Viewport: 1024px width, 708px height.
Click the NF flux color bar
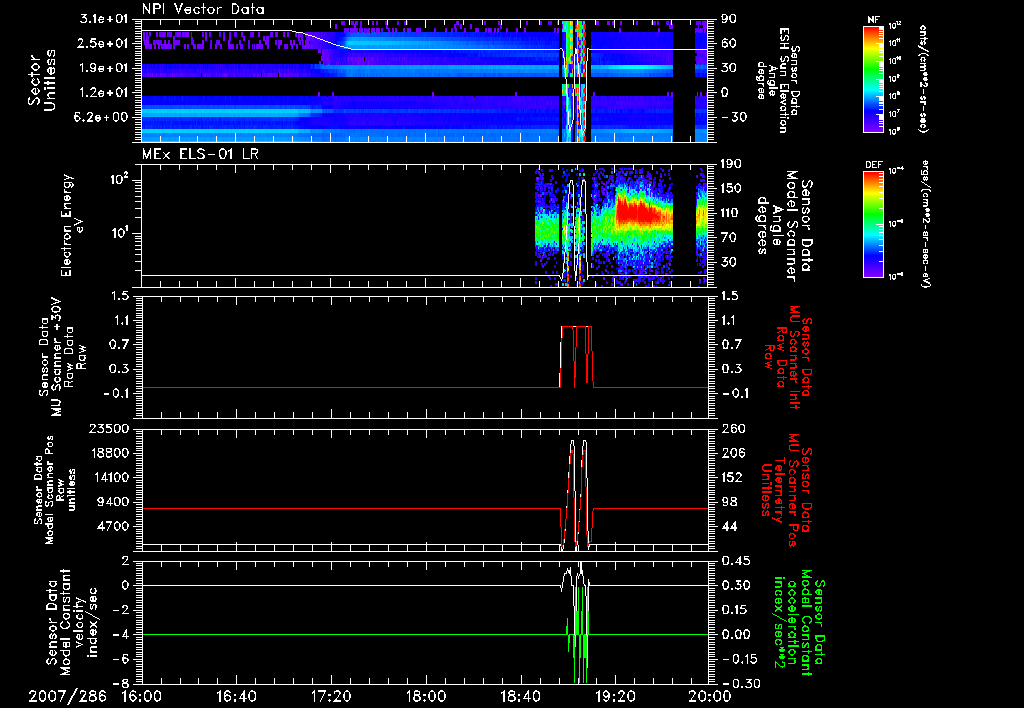874,78
